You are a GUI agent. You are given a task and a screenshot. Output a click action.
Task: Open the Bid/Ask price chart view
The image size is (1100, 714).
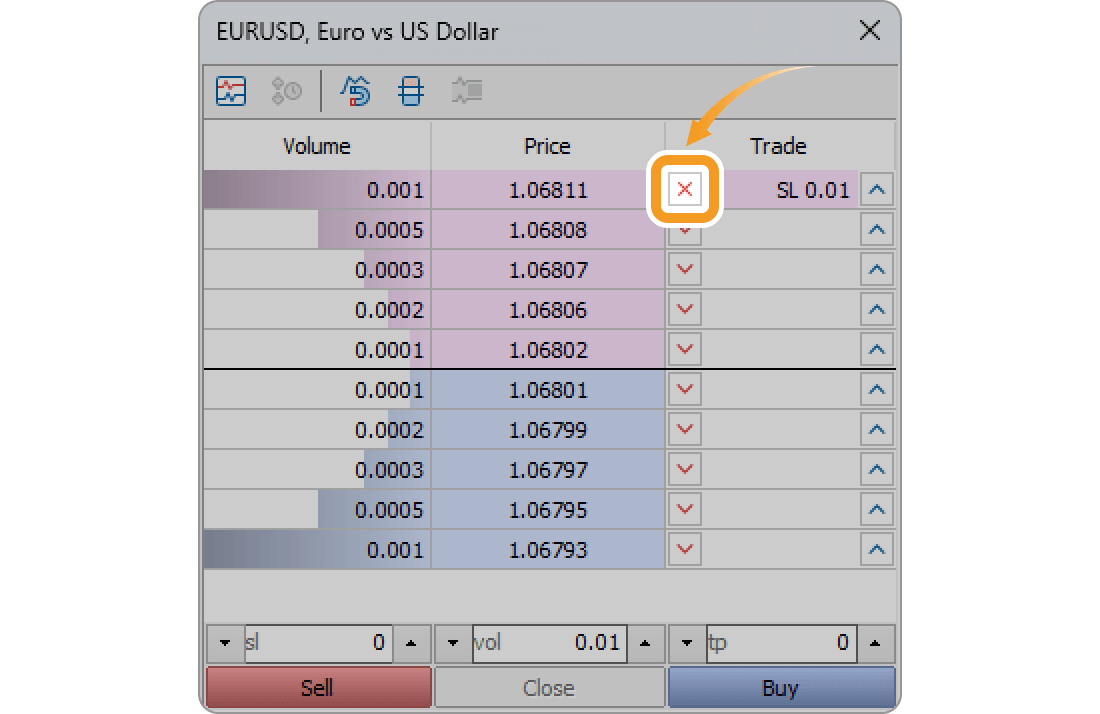coord(230,90)
